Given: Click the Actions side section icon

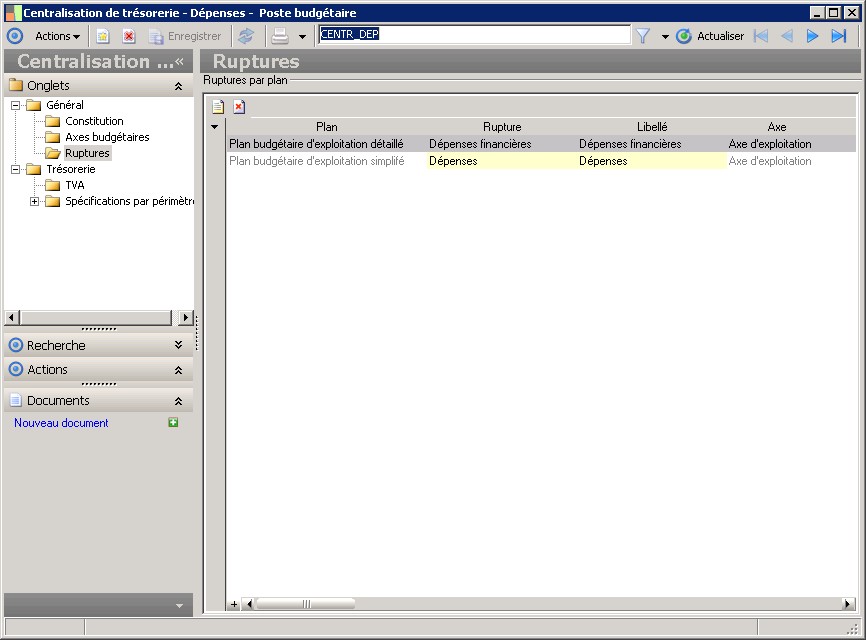Looking at the screenshot, I should tap(16, 369).
